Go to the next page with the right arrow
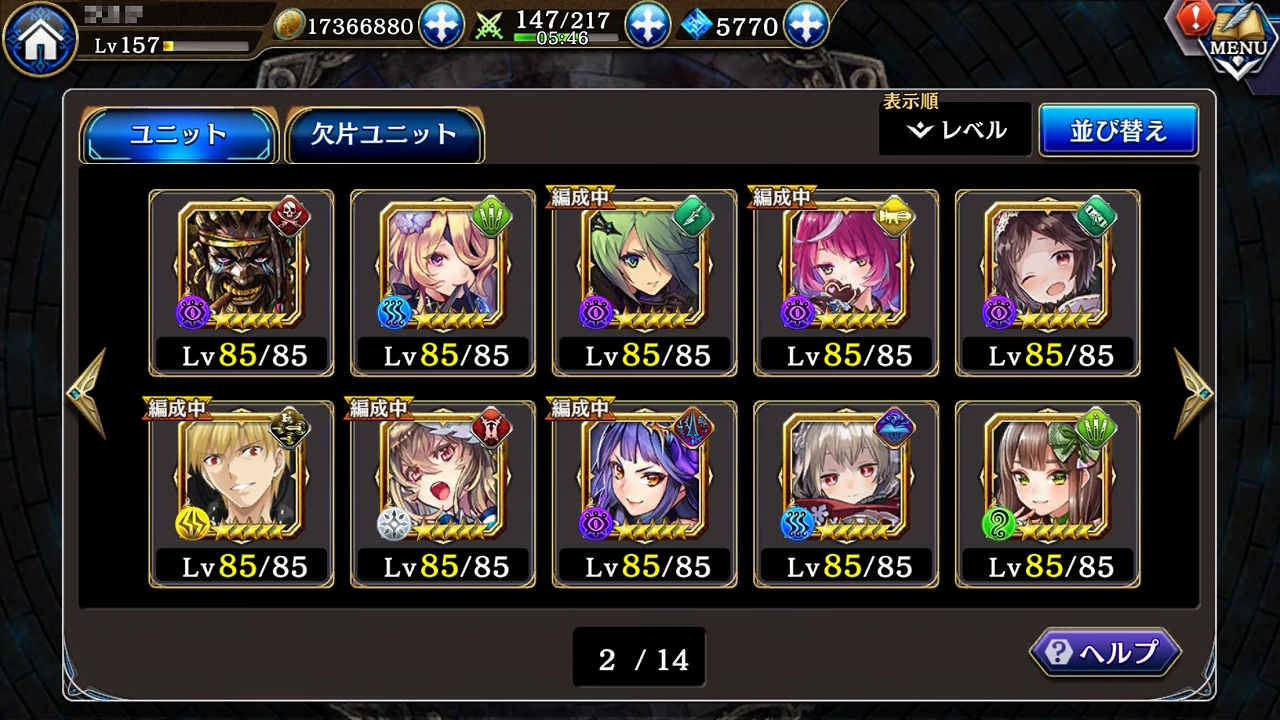 click(x=1194, y=393)
